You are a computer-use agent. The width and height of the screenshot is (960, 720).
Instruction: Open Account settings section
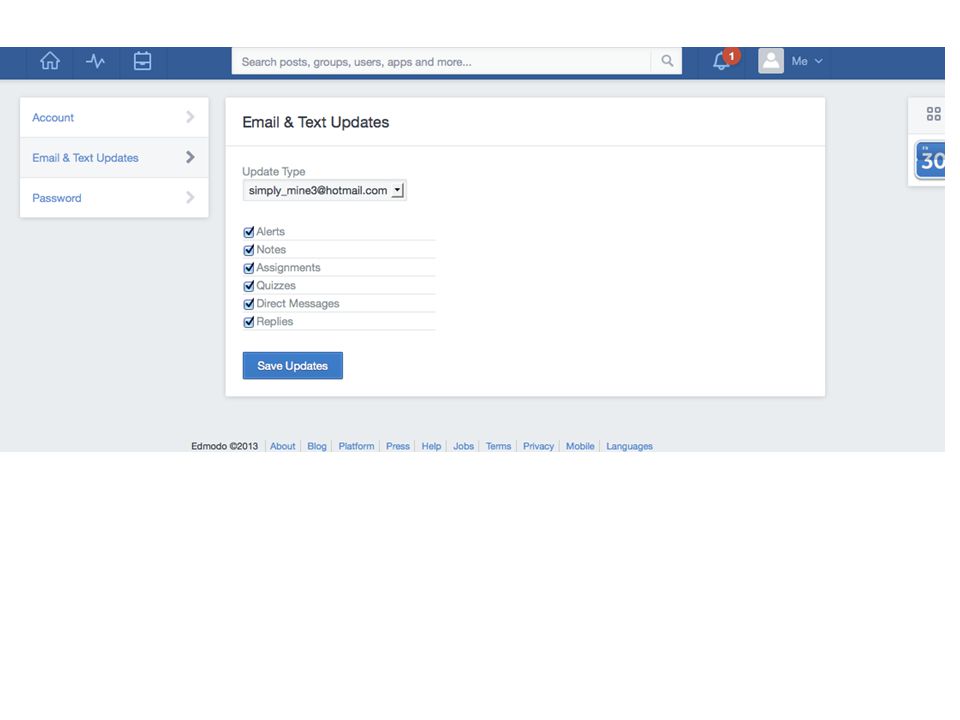click(x=114, y=117)
